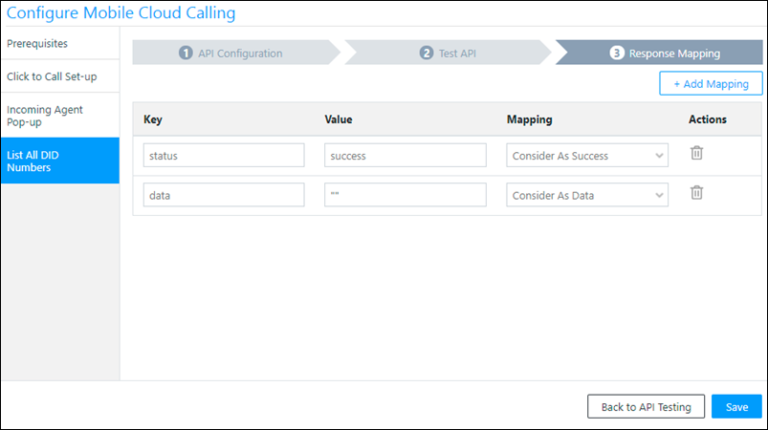768x430 pixels.
Task: Delete the data mapping row
Action: [x=697, y=194]
